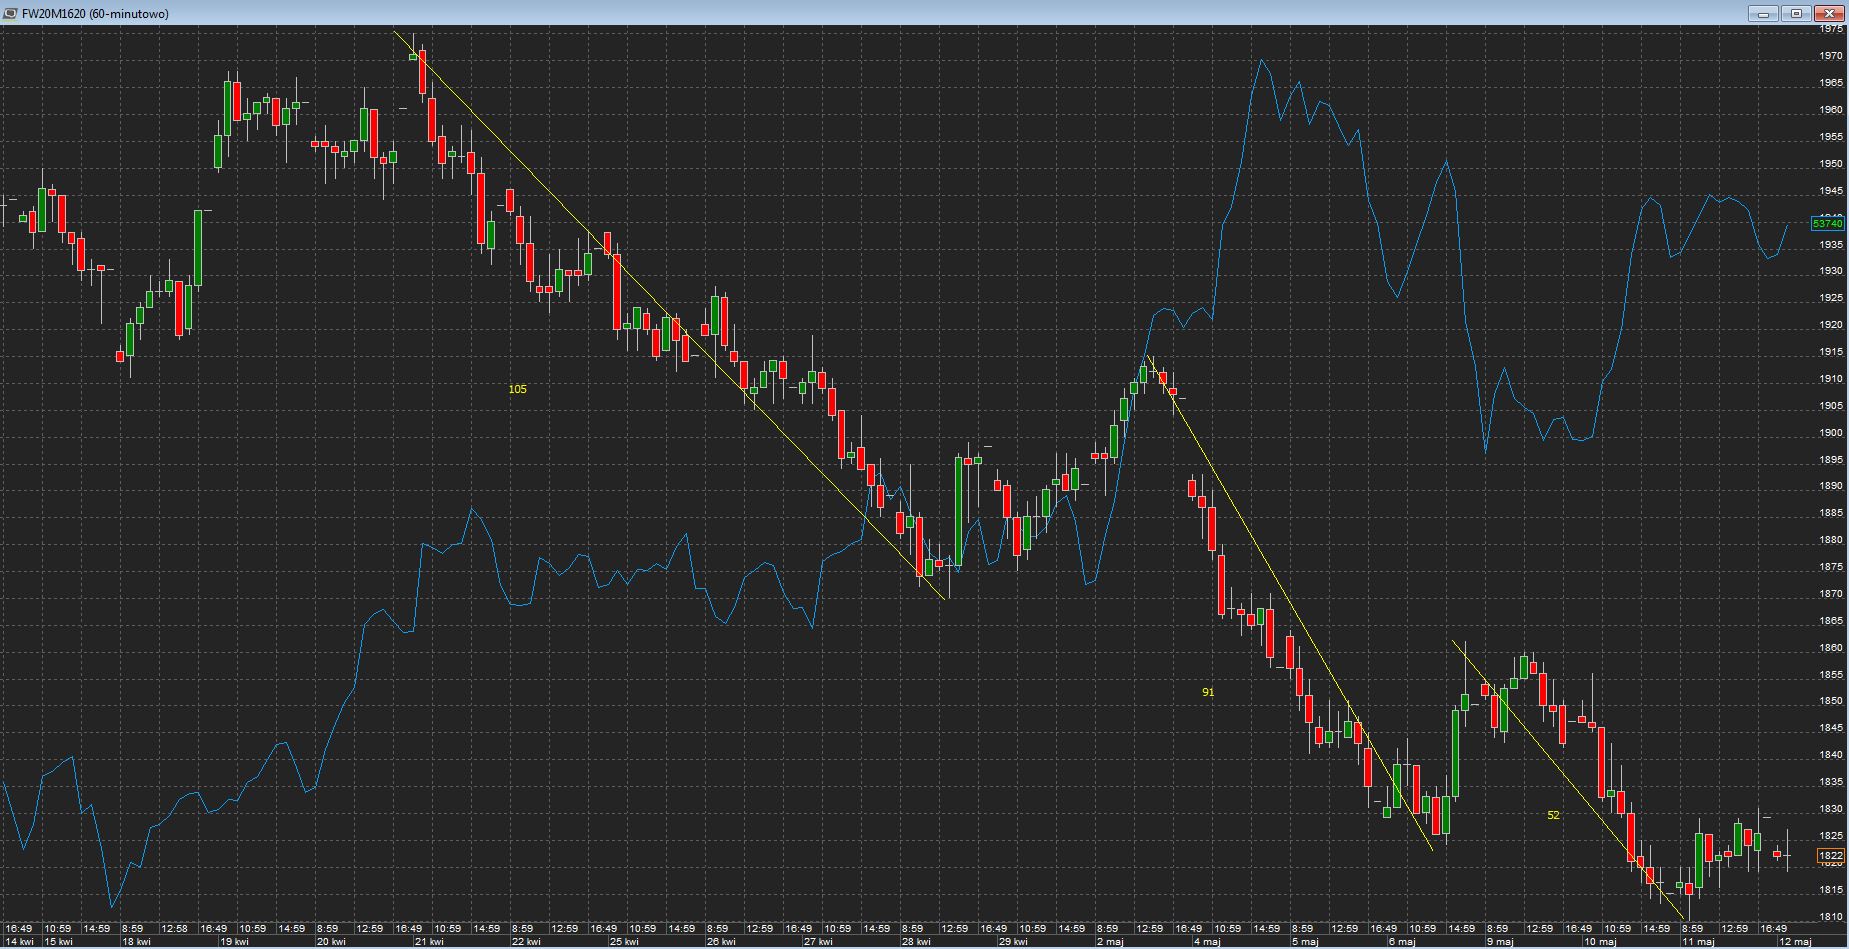Select the yellow '105' trend line label
Screen dimensions: 1849x949
tap(517, 389)
